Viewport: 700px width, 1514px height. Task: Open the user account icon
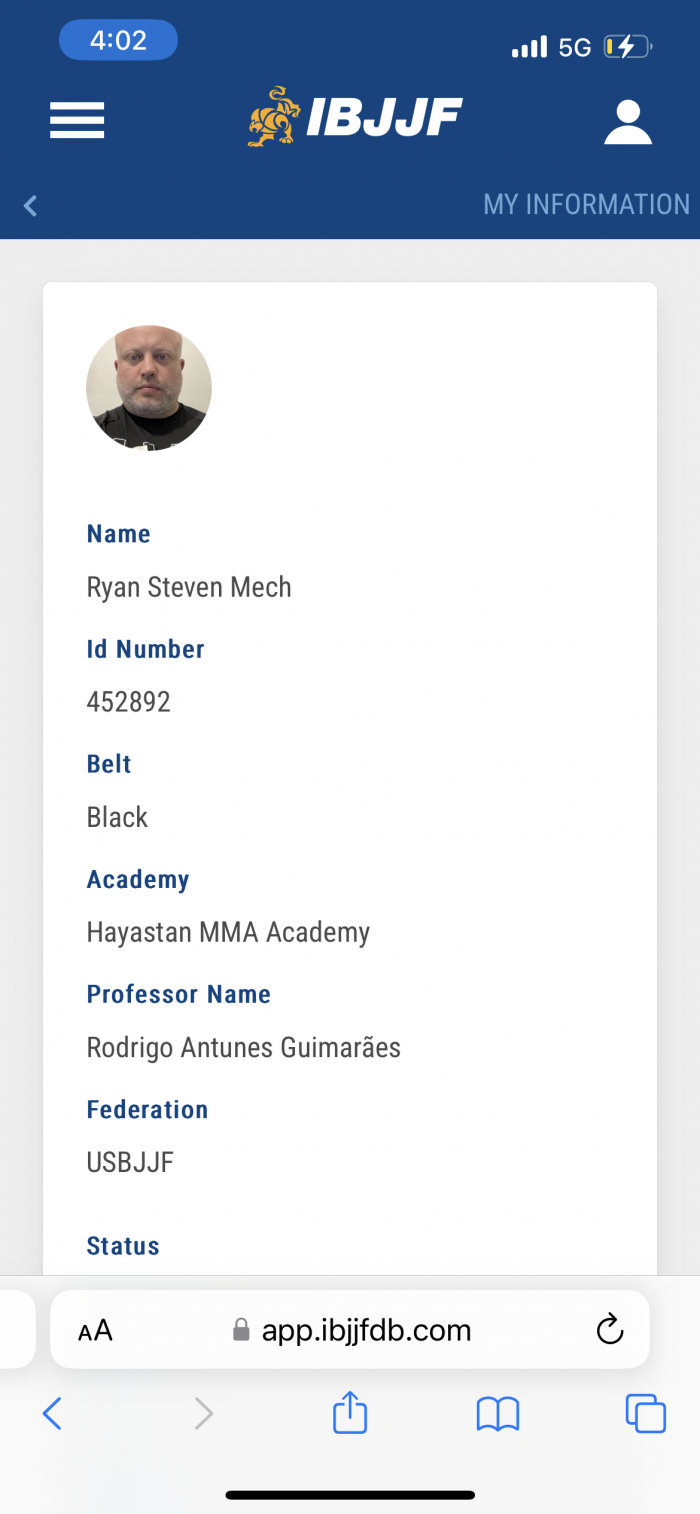628,122
